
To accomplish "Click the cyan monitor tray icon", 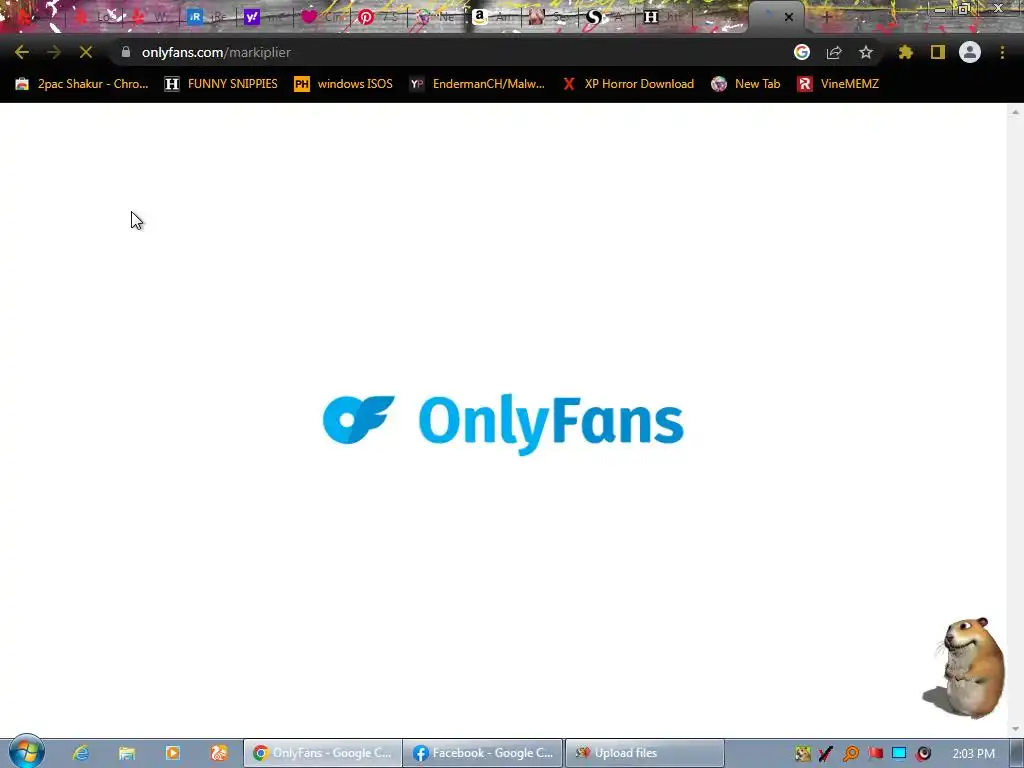I will tap(899, 753).
